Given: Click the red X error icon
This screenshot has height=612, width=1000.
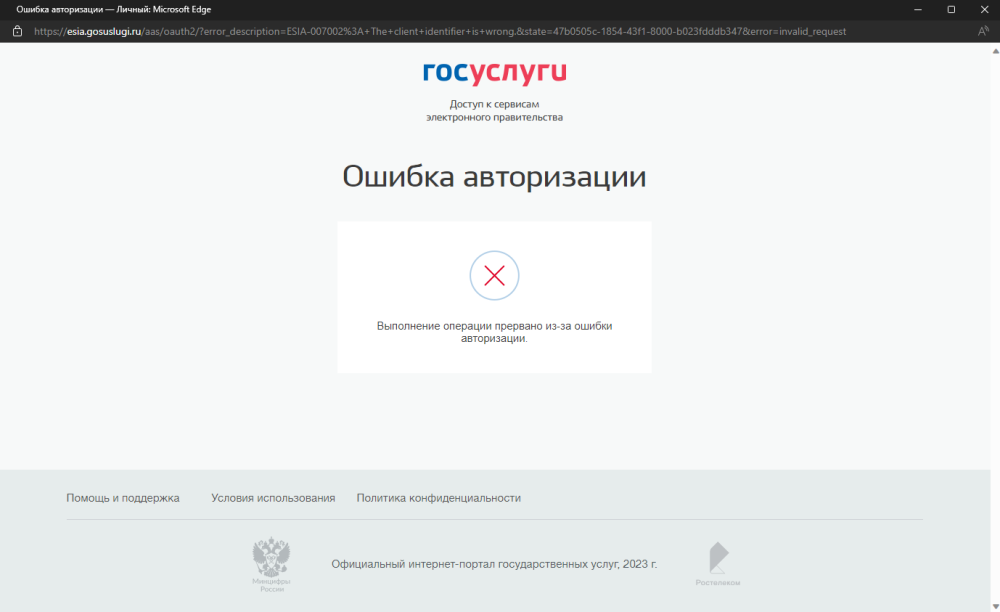Looking at the screenshot, I should pos(494,276).
